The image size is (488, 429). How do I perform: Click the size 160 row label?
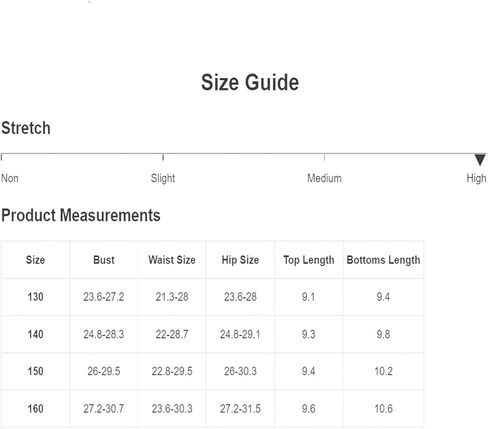click(35, 408)
